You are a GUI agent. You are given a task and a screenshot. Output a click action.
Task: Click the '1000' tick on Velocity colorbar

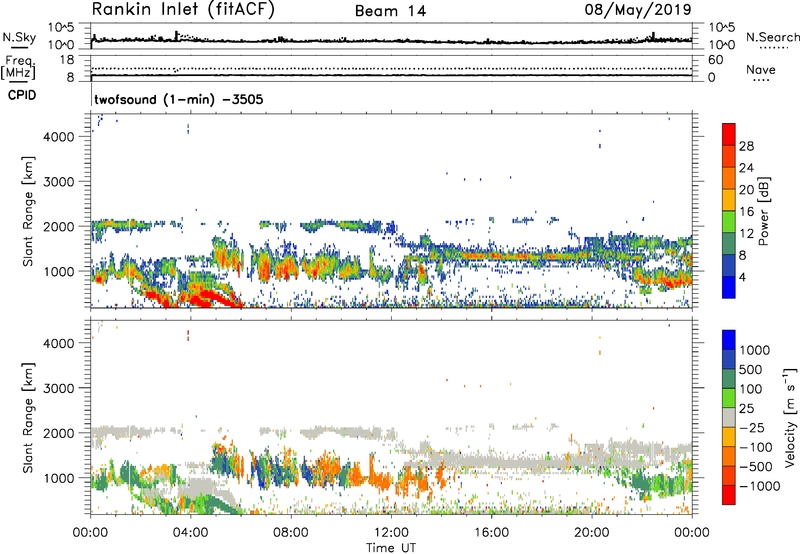754,350
